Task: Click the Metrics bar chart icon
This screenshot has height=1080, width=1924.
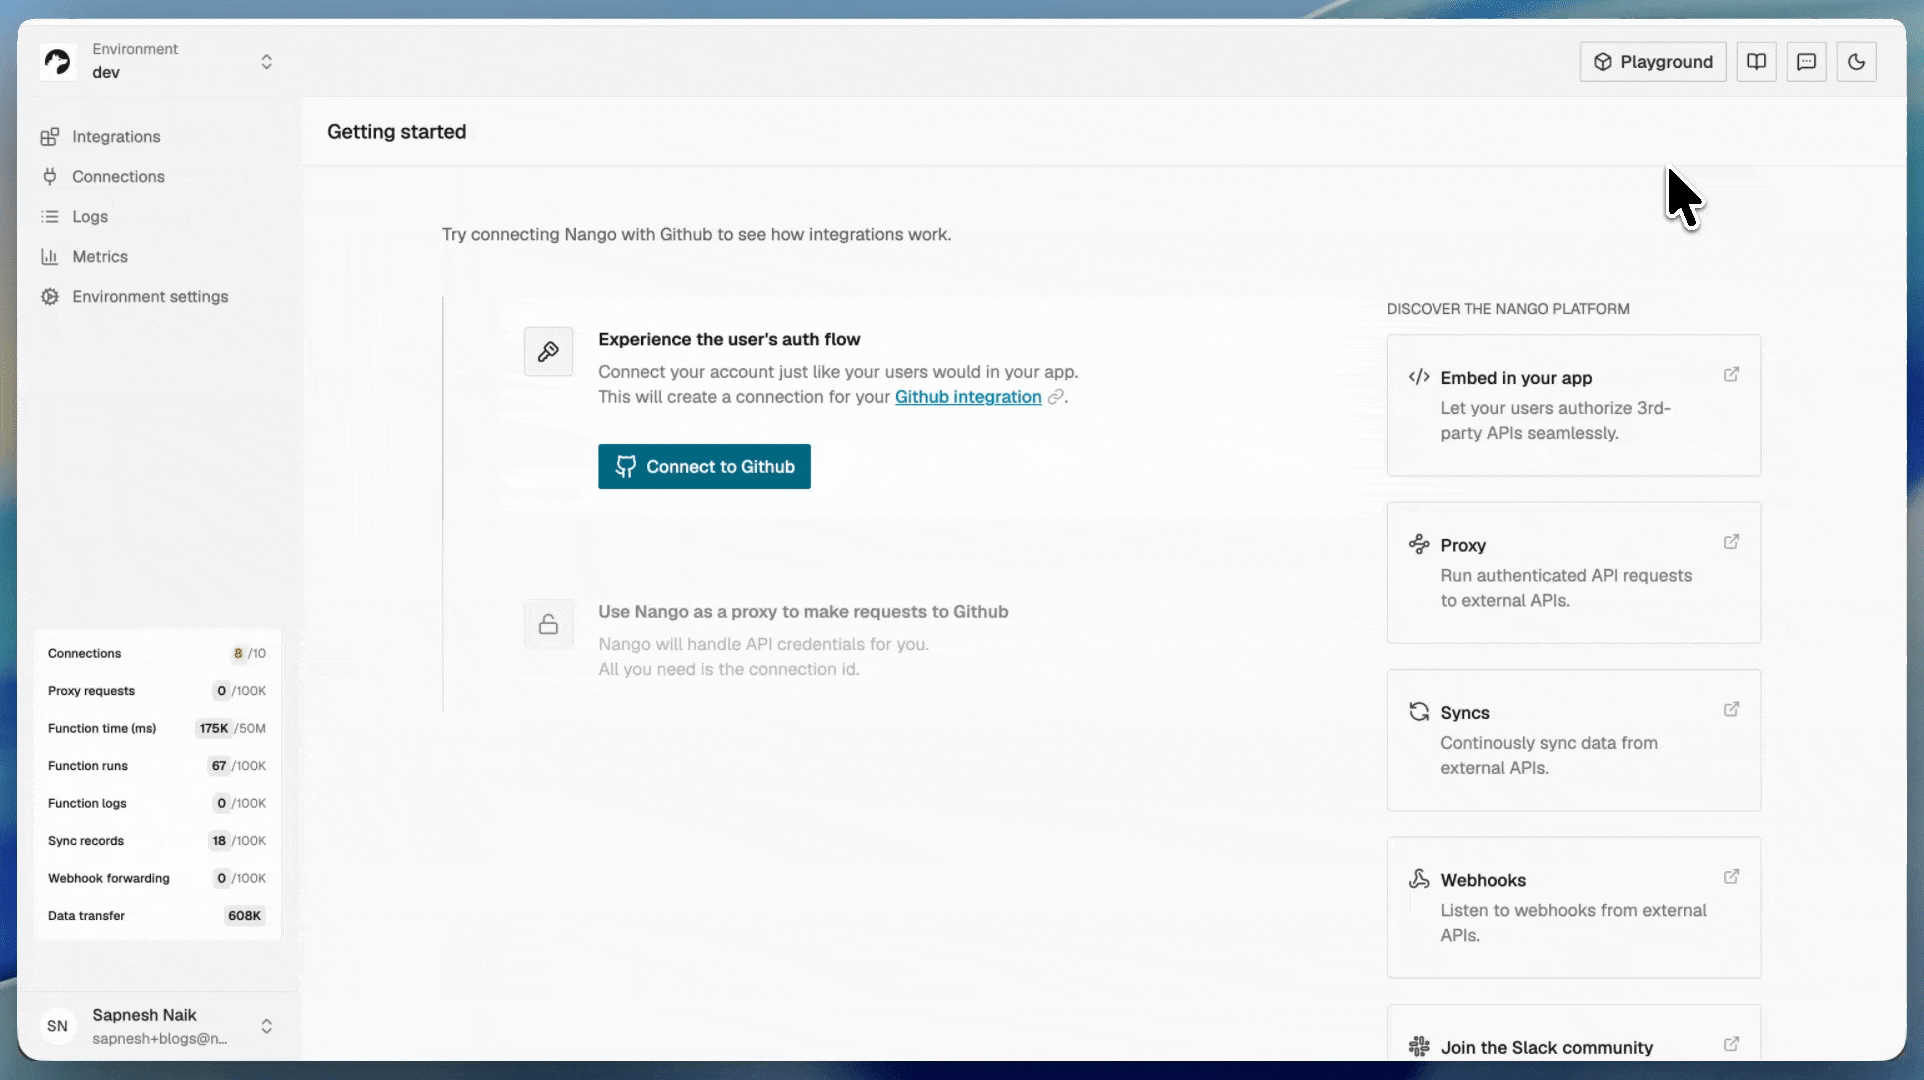Action: click(49, 257)
